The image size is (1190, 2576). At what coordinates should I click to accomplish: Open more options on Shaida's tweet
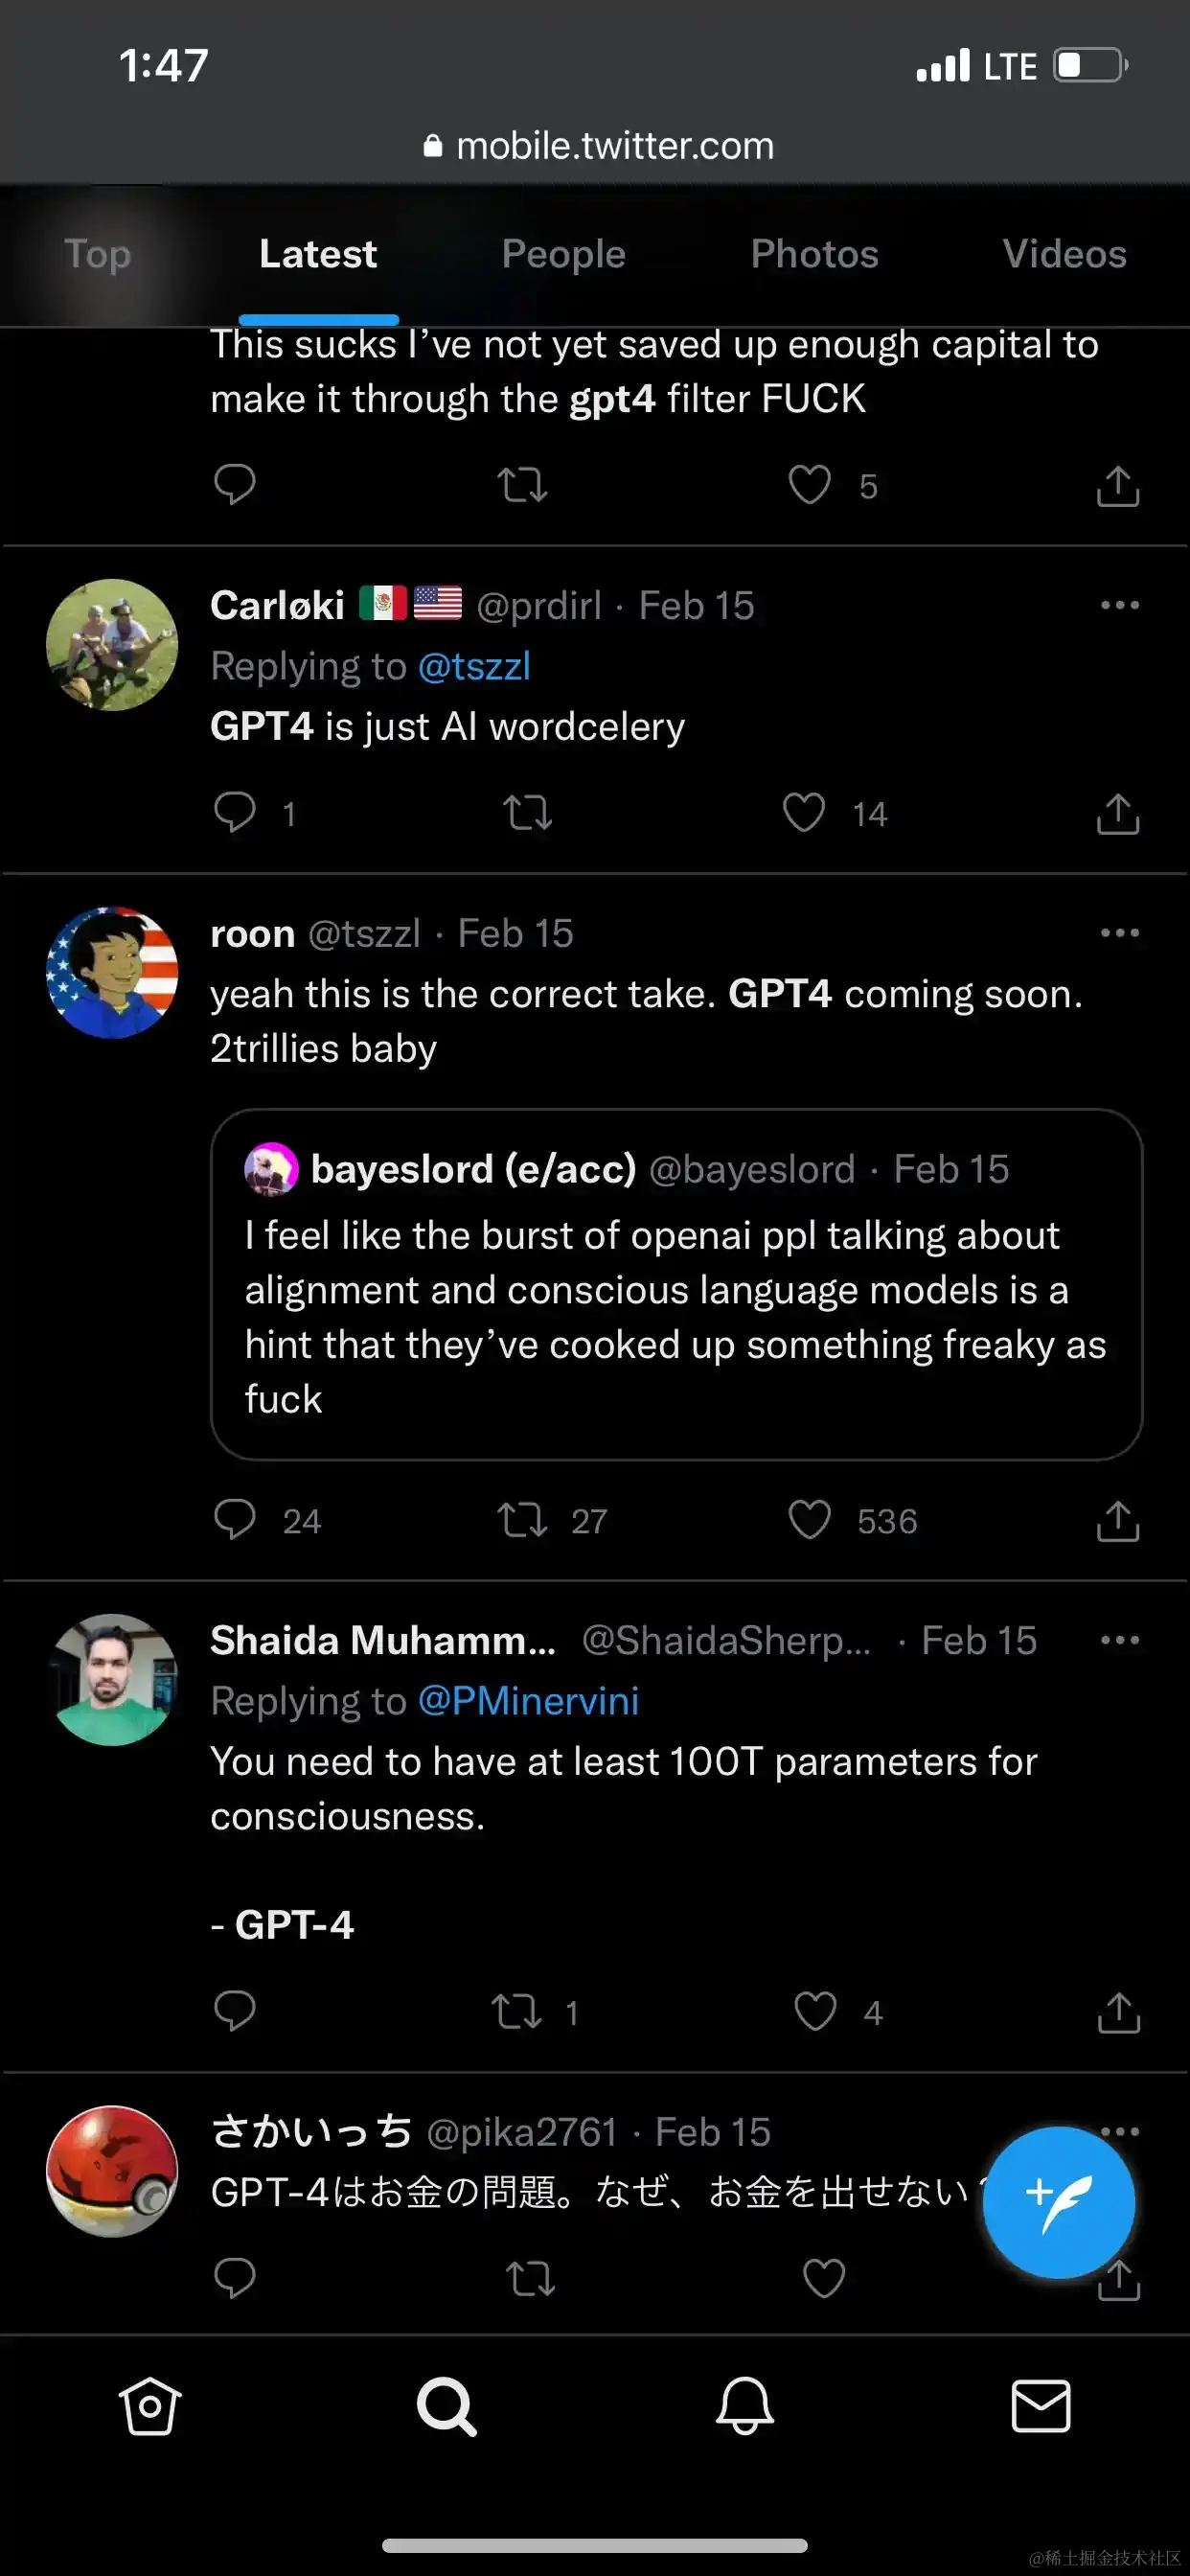(x=1119, y=1640)
